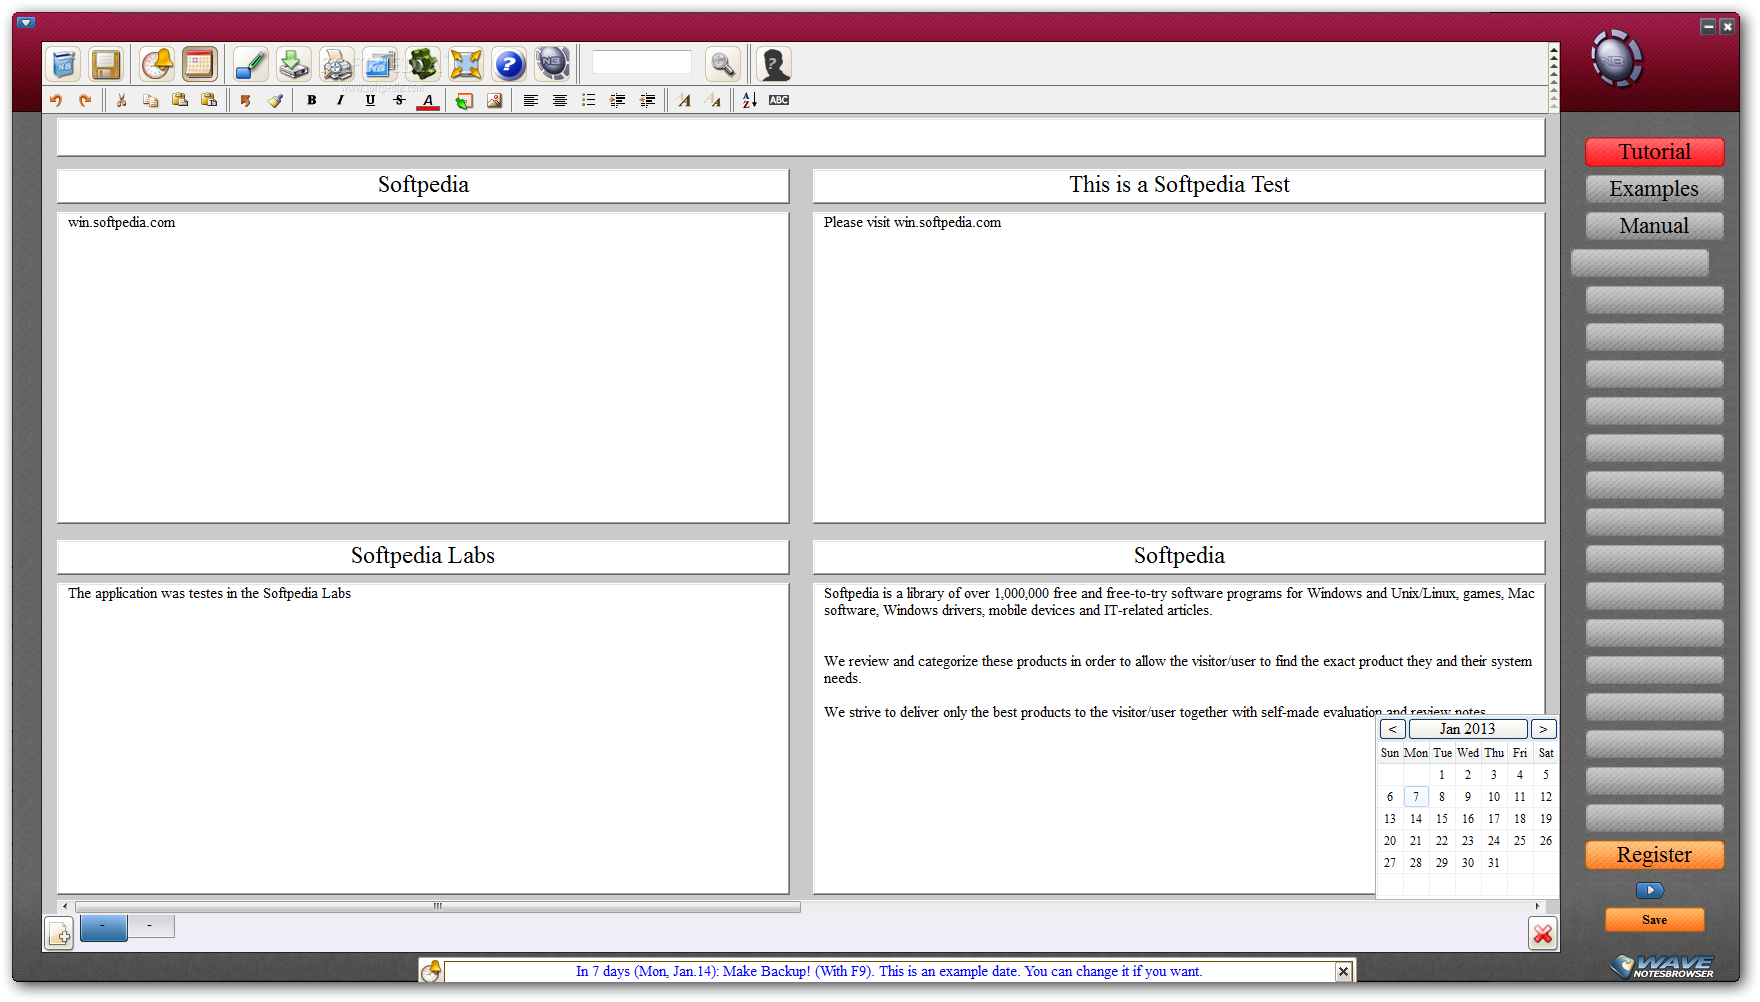The height and width of the screenshot is (1002, 1760).
Task: Select January 31 in the calendar
Action: pos(1494,863)
